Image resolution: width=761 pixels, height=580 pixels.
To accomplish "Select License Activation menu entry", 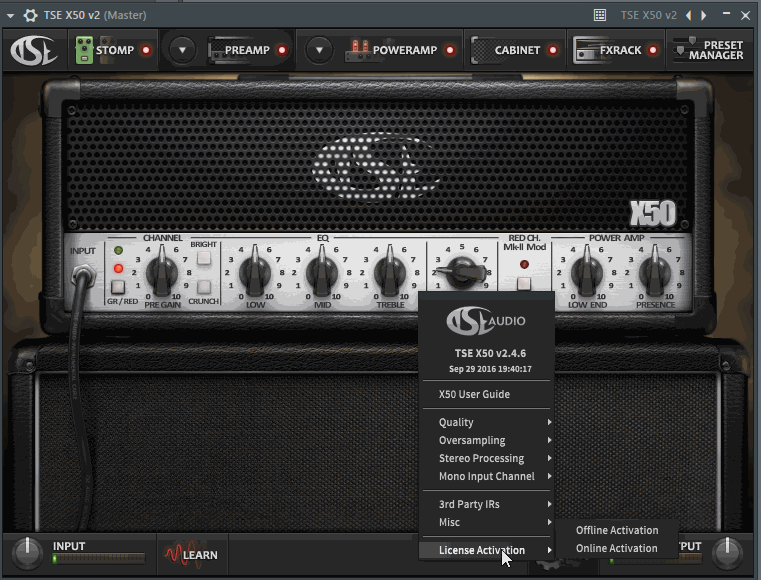I will pyautogui.click(x=486, y=550).
